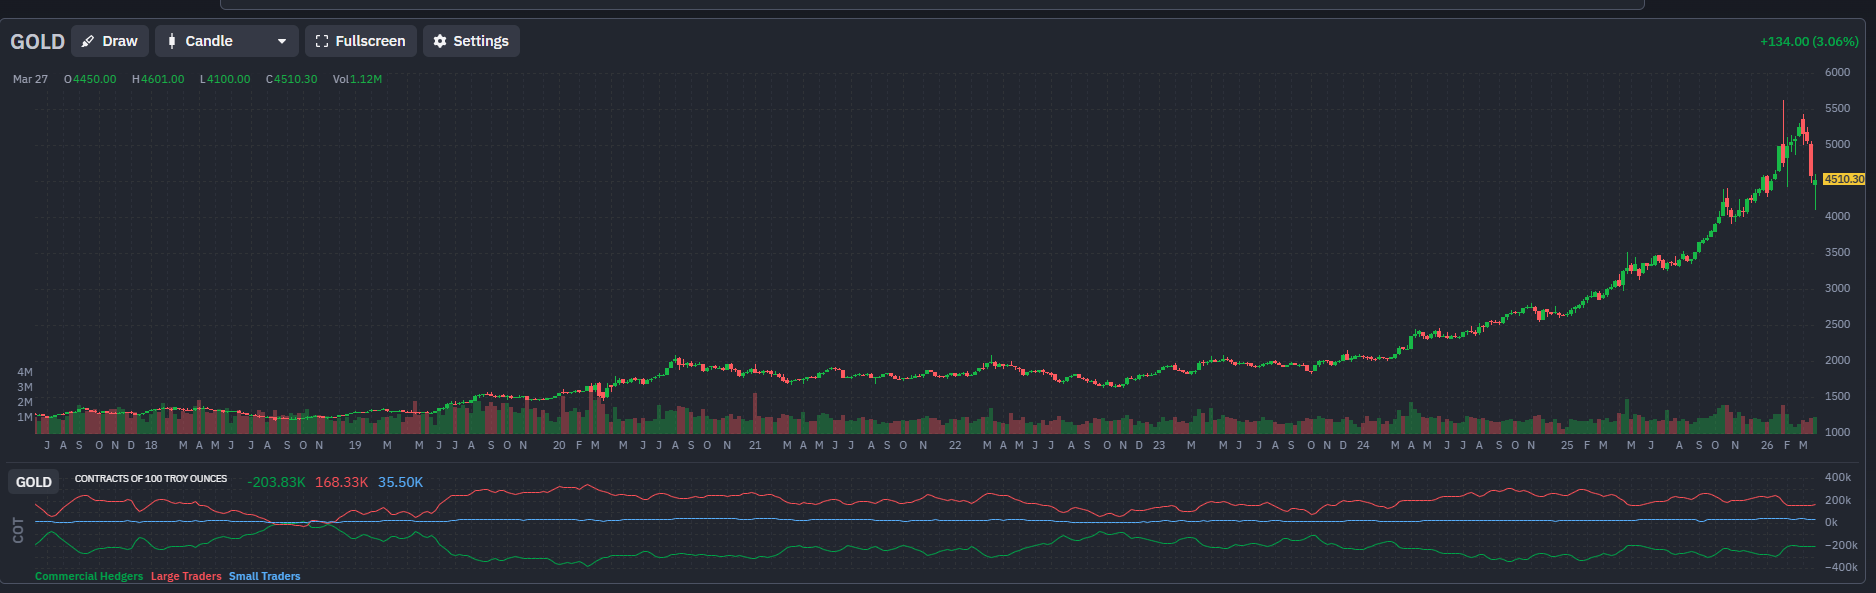Open the Candle chart type dropdown arrow
Screen dimensions: 1876x593
pos(282,41)
